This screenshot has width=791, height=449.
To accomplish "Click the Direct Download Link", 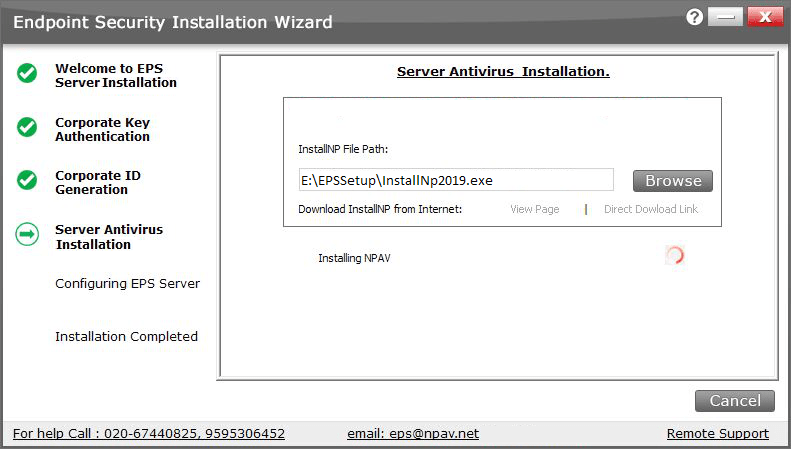I will (651, 209).
